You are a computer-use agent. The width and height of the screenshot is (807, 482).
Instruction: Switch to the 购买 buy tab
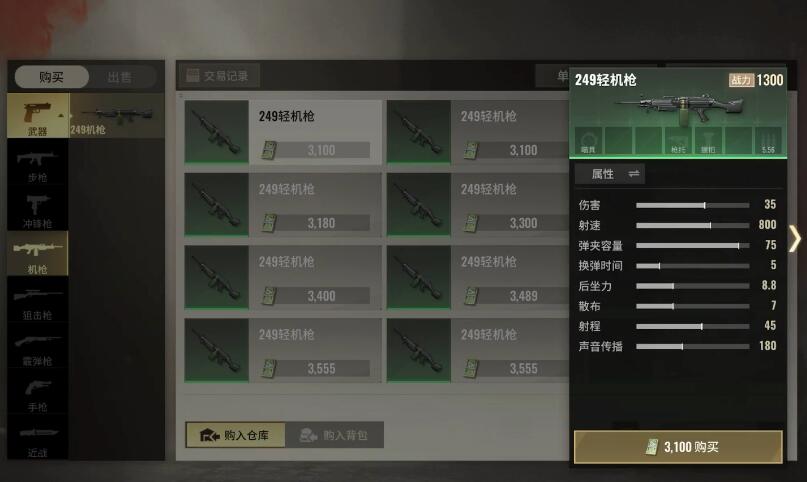coord(51,77)
